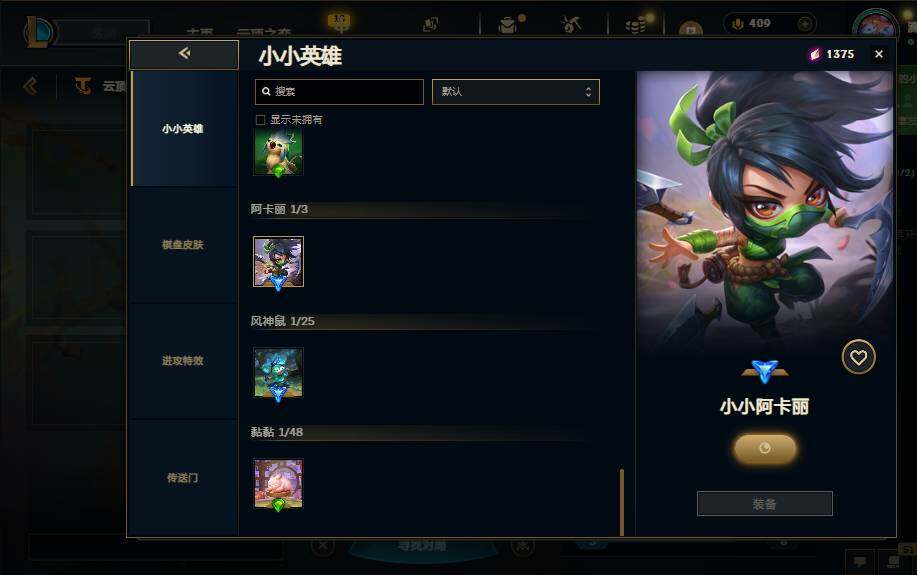Image resolution: width=917 pixels, height=575 pixels.
Task: Click the double-chevron back button
Action: point(184,54)
